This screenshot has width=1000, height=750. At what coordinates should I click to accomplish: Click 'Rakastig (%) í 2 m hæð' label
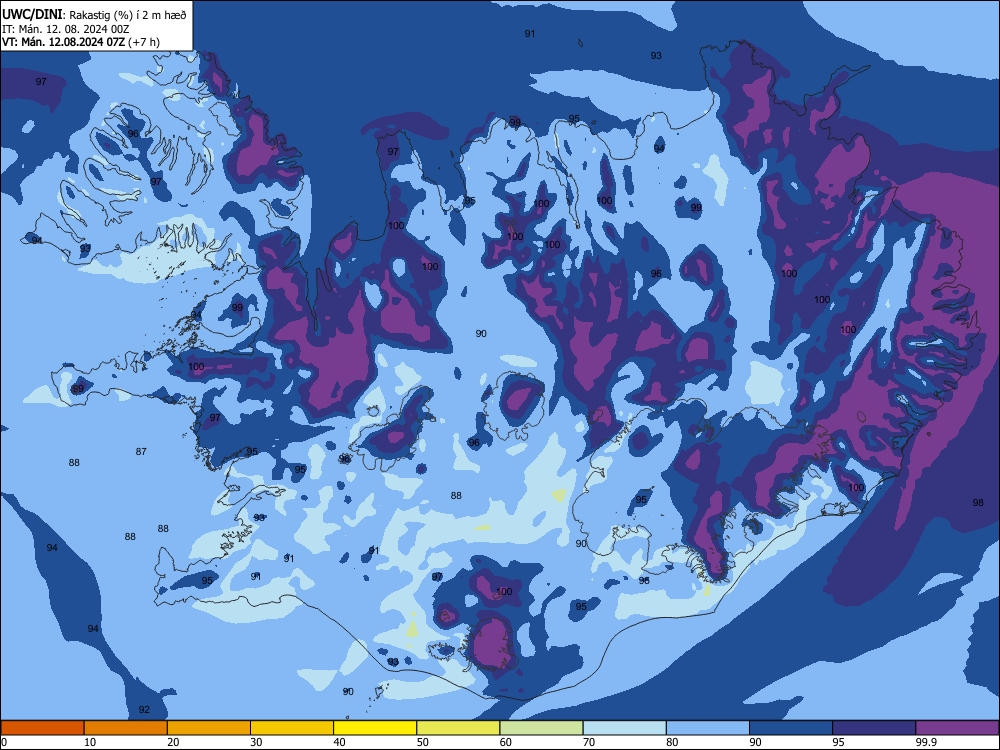[x=128, y=15]
